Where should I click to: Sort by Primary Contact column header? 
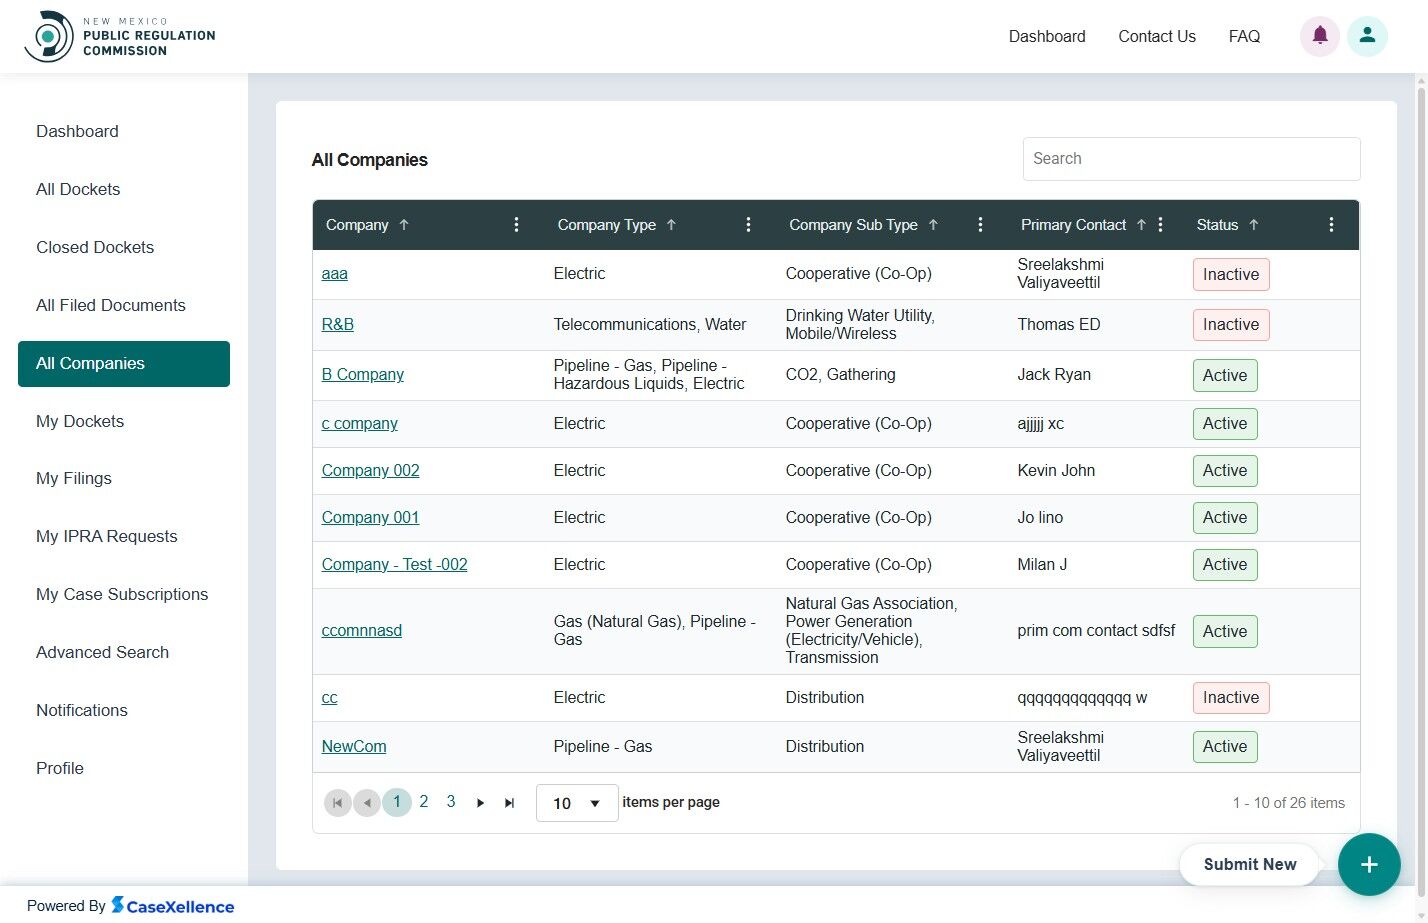coord(1073,225)
